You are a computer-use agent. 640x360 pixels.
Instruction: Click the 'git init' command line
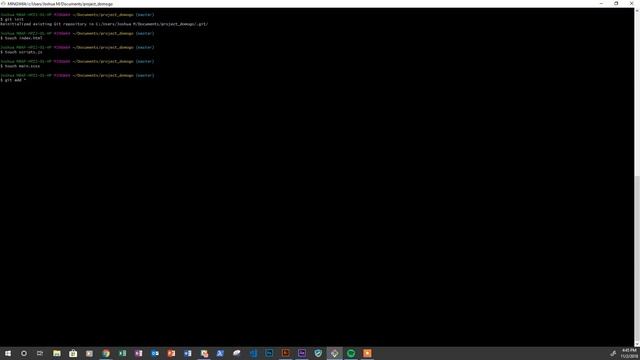[12, 19]
